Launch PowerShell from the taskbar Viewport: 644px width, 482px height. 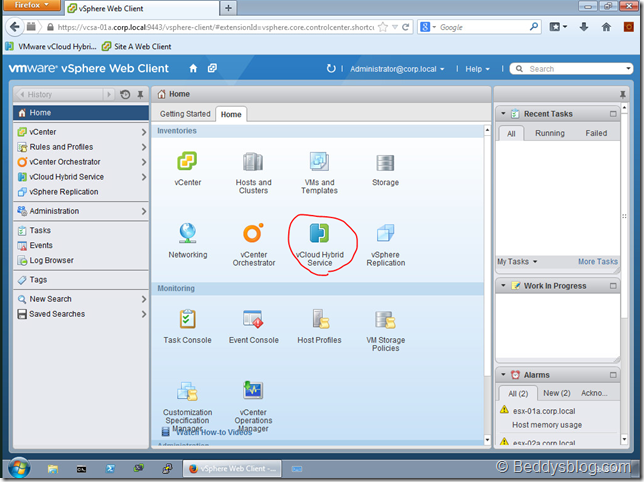(110, 468)
